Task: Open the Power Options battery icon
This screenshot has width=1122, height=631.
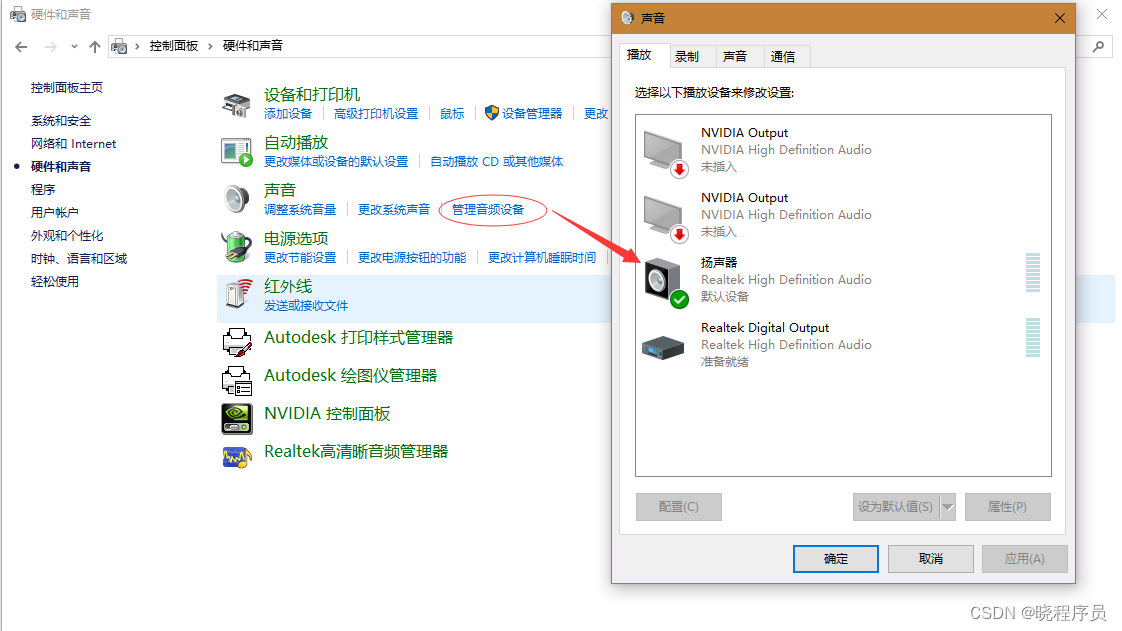Action: (x=236, y=247)
